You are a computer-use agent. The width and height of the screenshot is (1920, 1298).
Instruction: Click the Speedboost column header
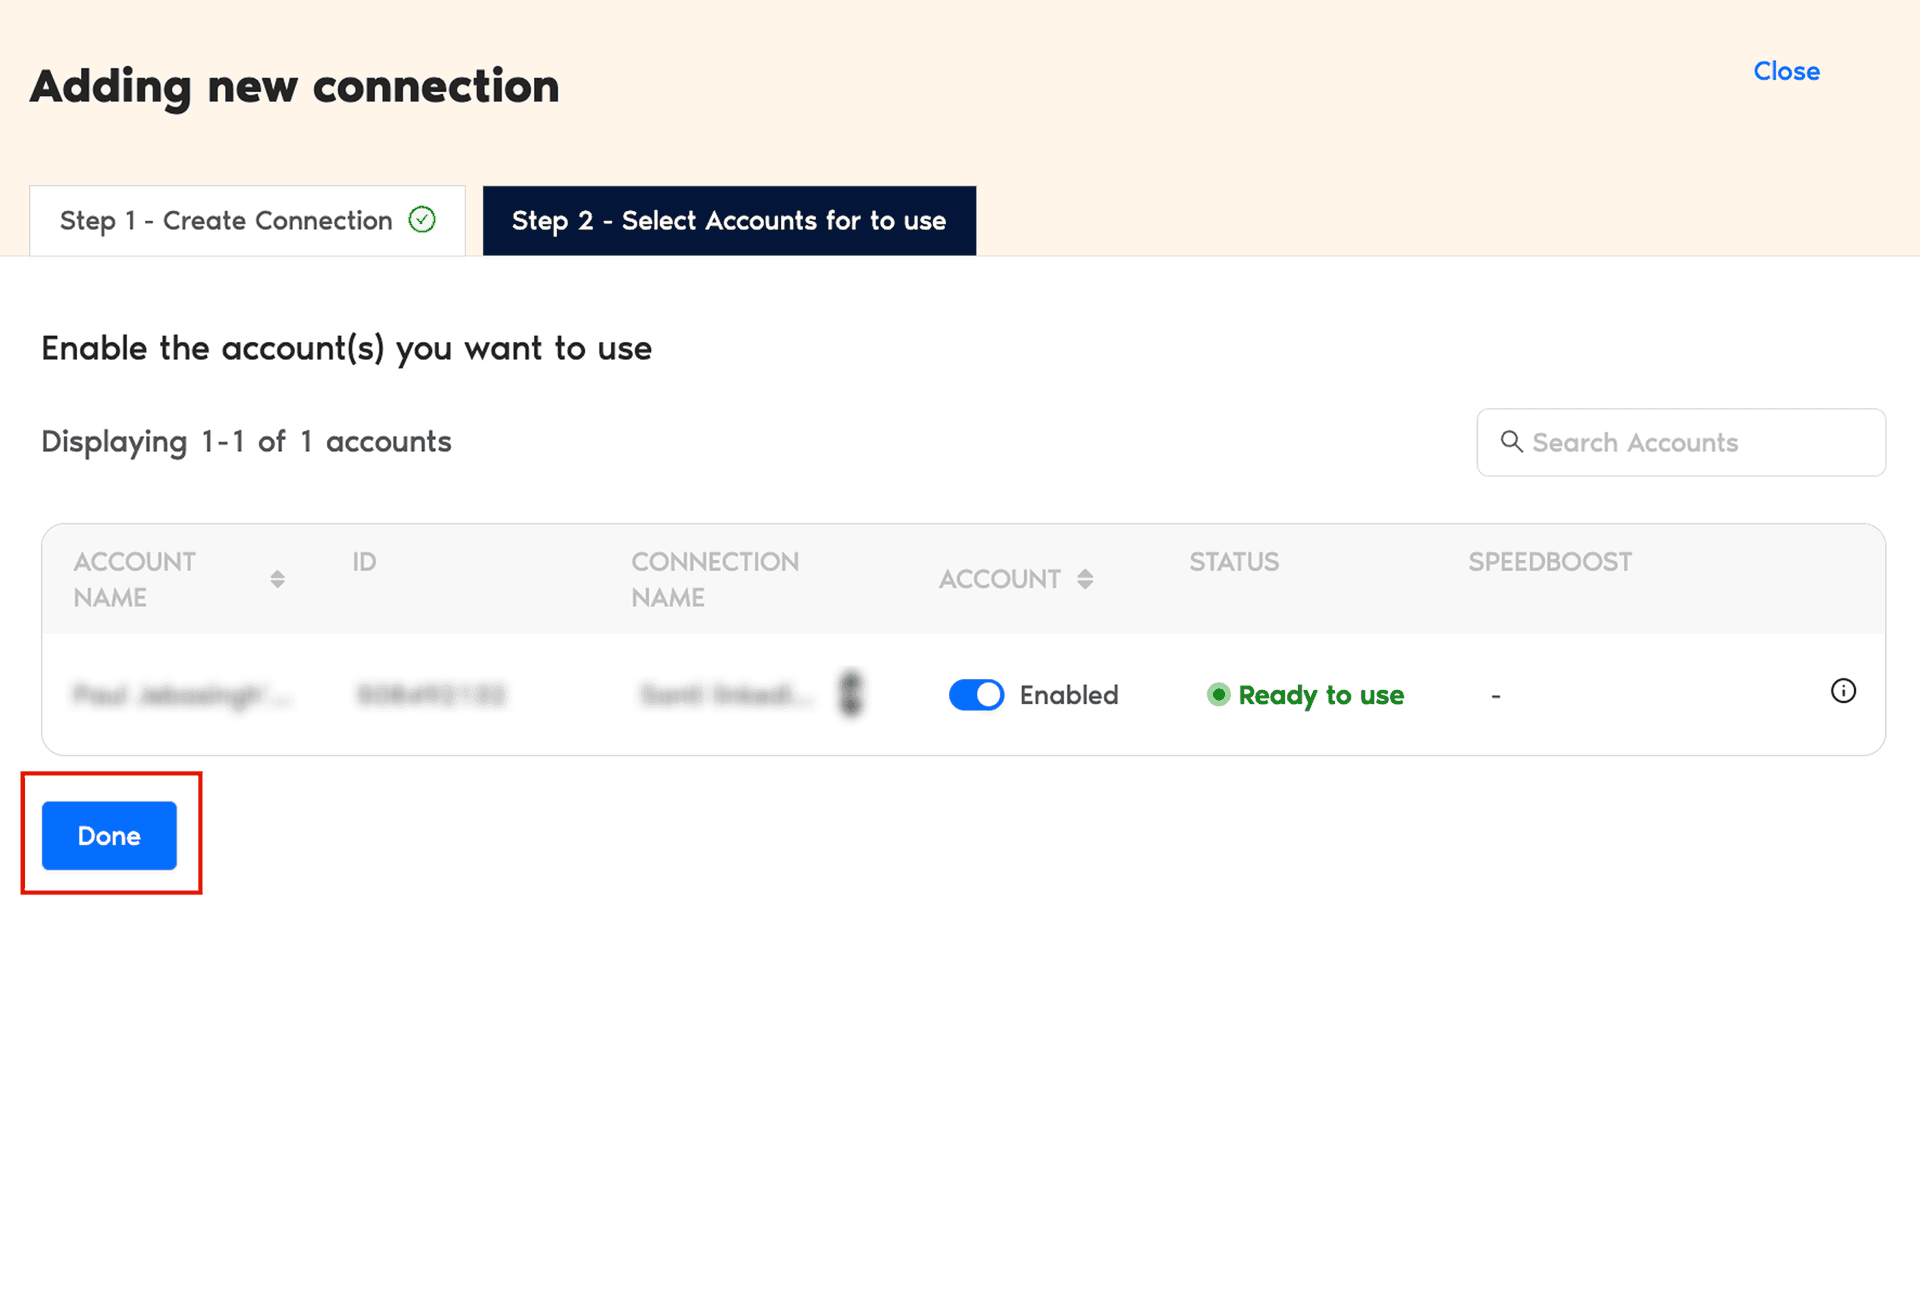1550,562
